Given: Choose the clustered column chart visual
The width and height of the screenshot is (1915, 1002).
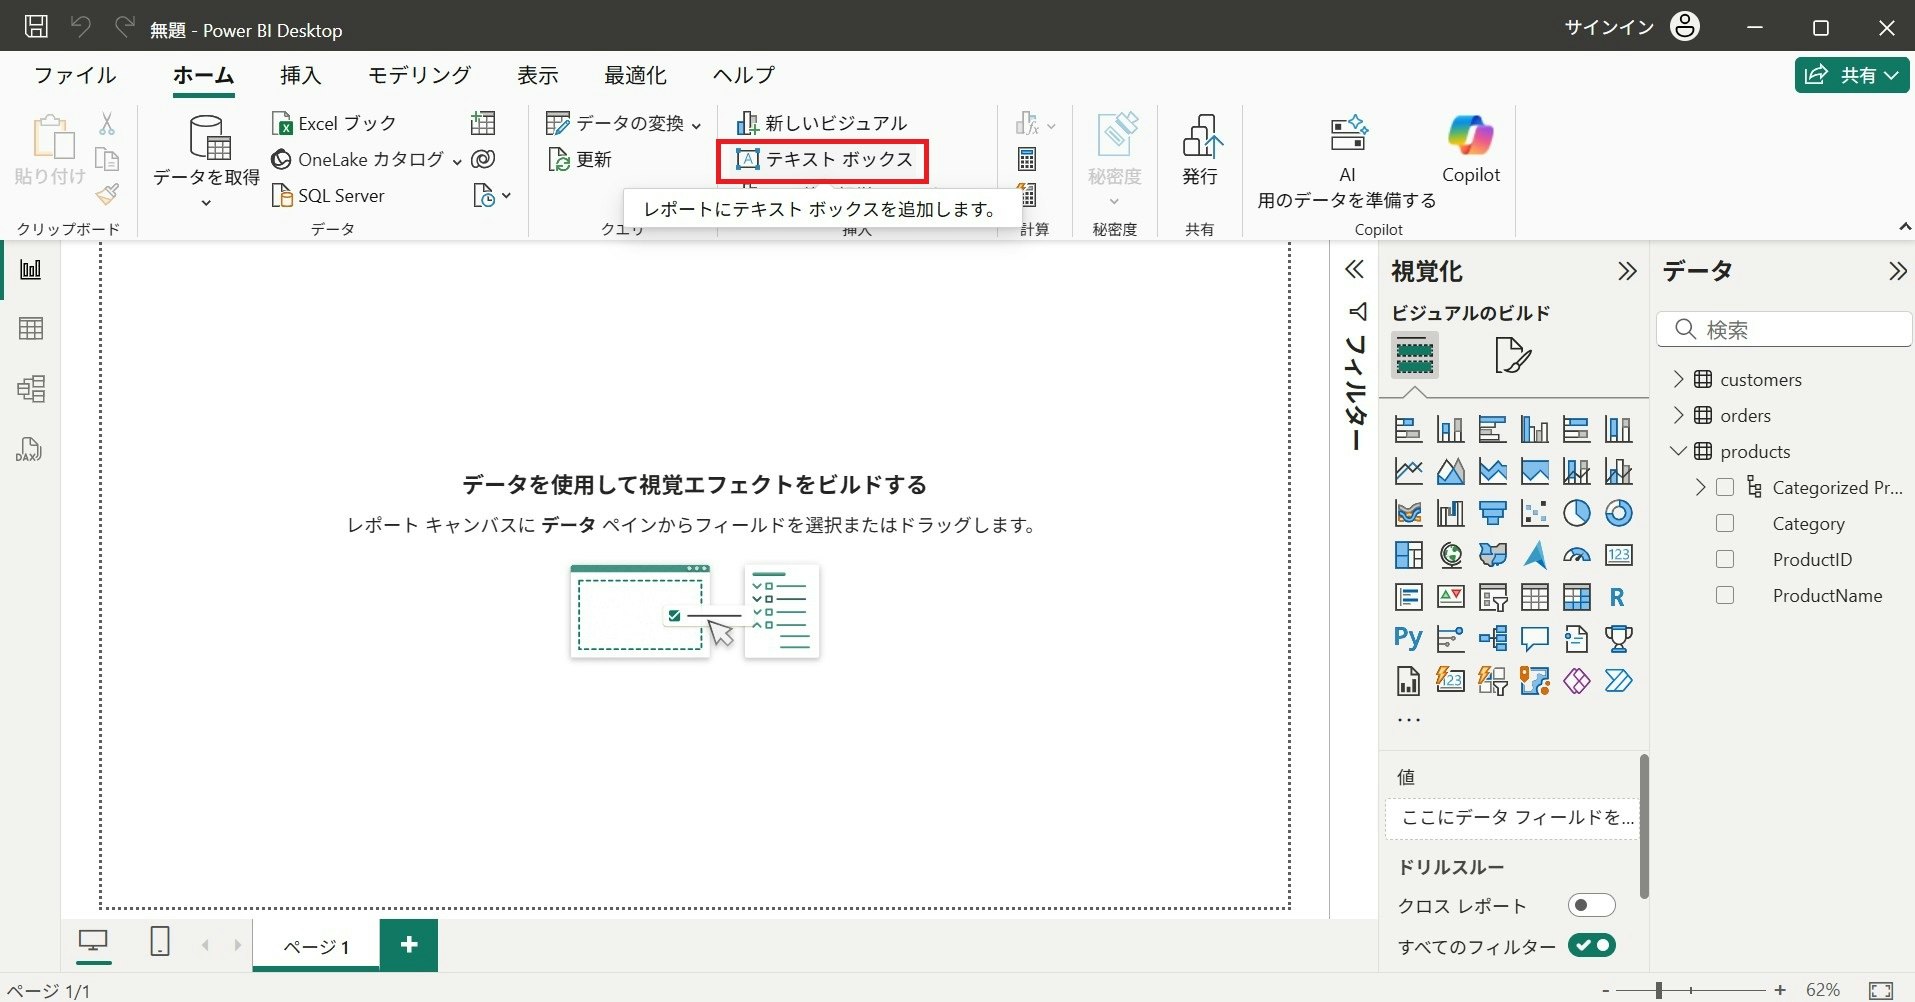Looking at the screenshot, I should (1534, 429).
